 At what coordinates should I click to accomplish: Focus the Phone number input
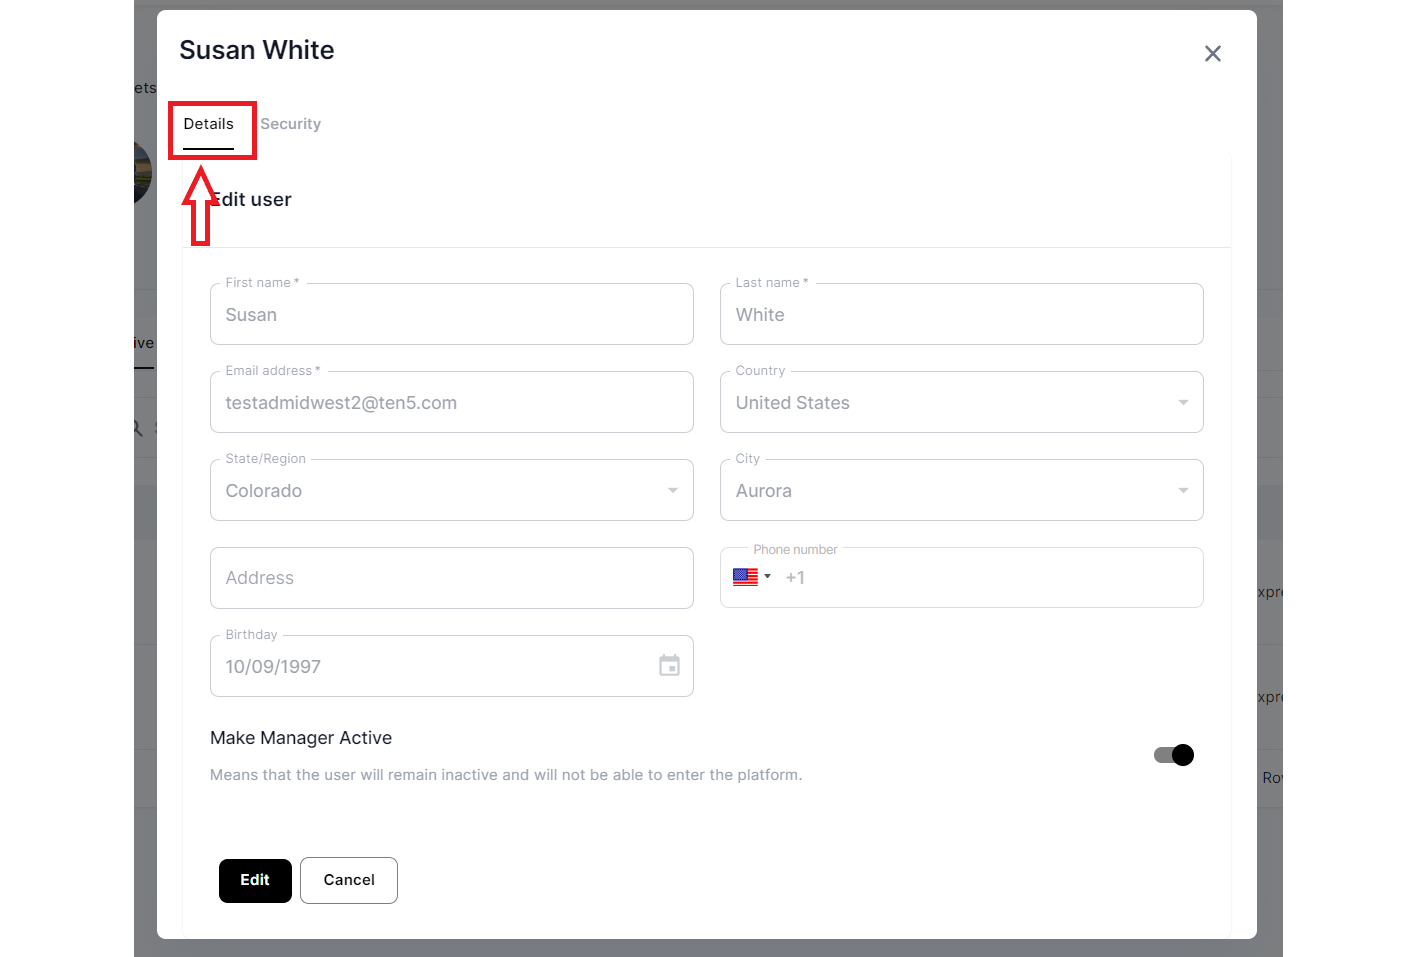990,578
